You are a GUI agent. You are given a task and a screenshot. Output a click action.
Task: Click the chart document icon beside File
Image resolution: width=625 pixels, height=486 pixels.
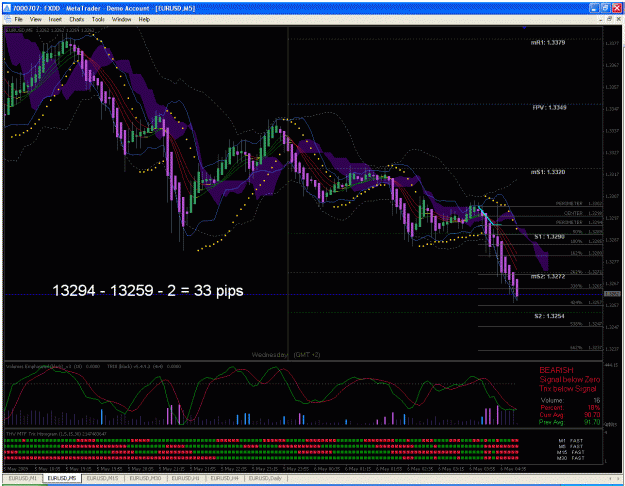click(8, 19)
